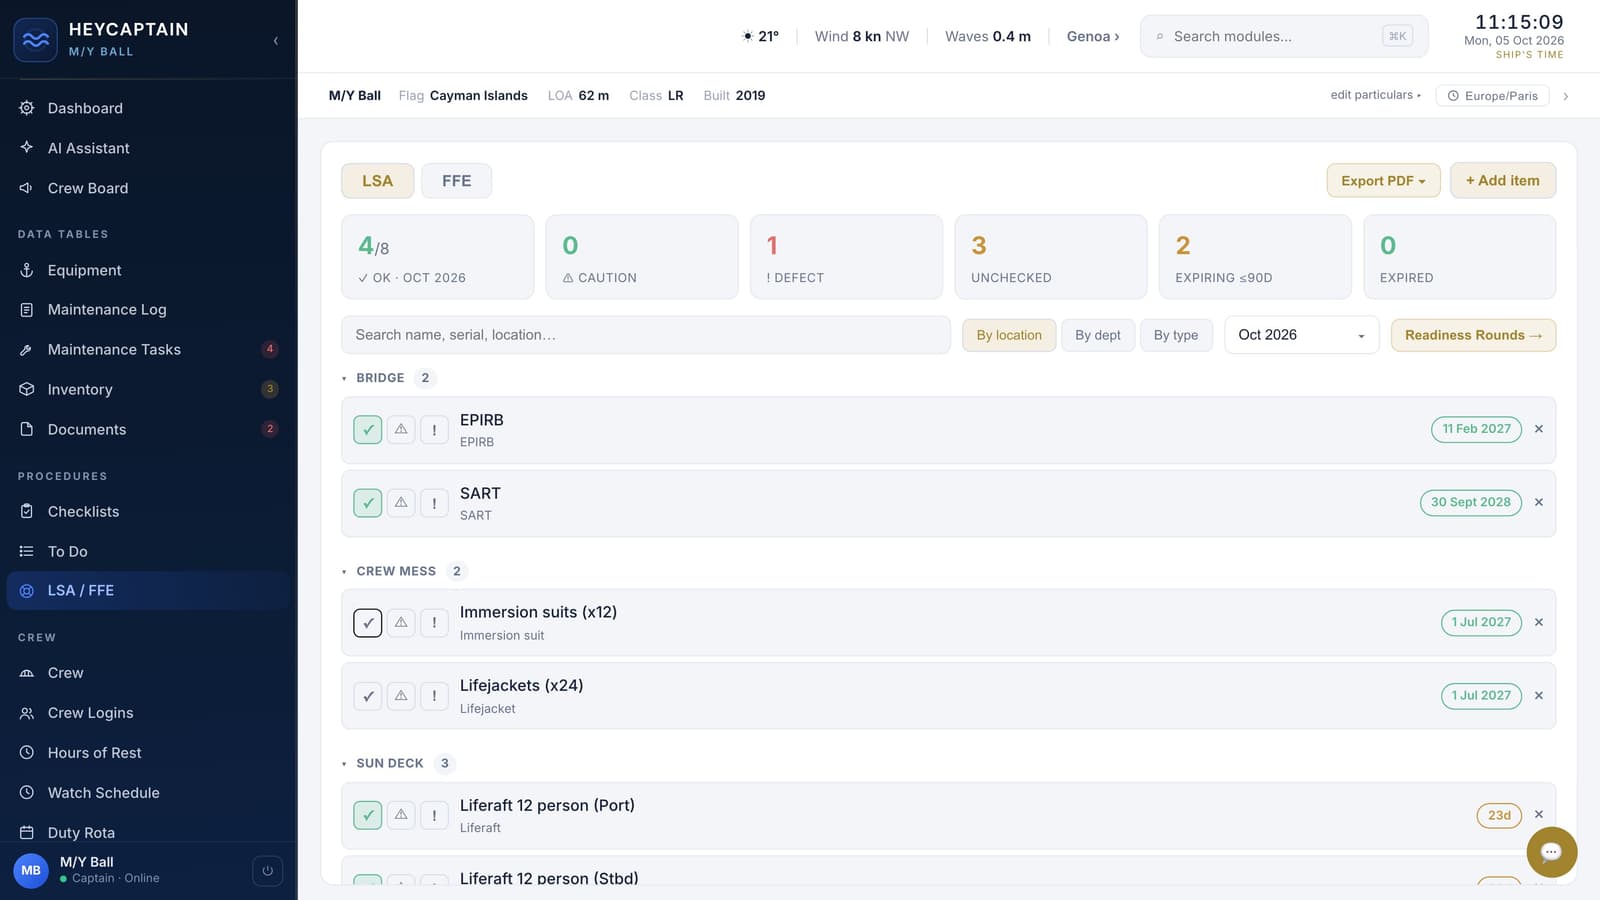Open the Europe/Paris timezone button

tap(1493, 96)
